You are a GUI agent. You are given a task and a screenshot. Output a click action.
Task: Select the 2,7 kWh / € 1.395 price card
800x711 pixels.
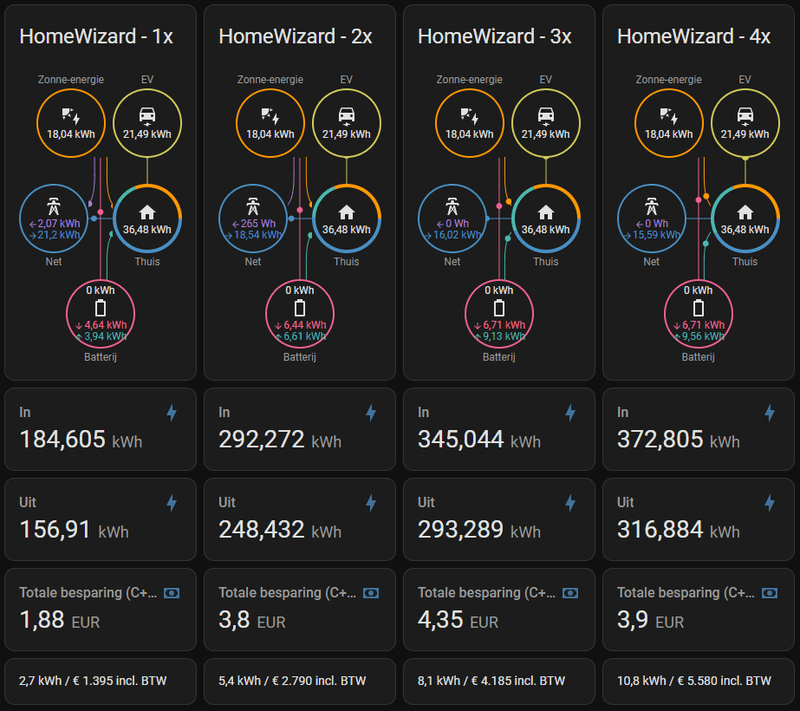pos(98,681)
